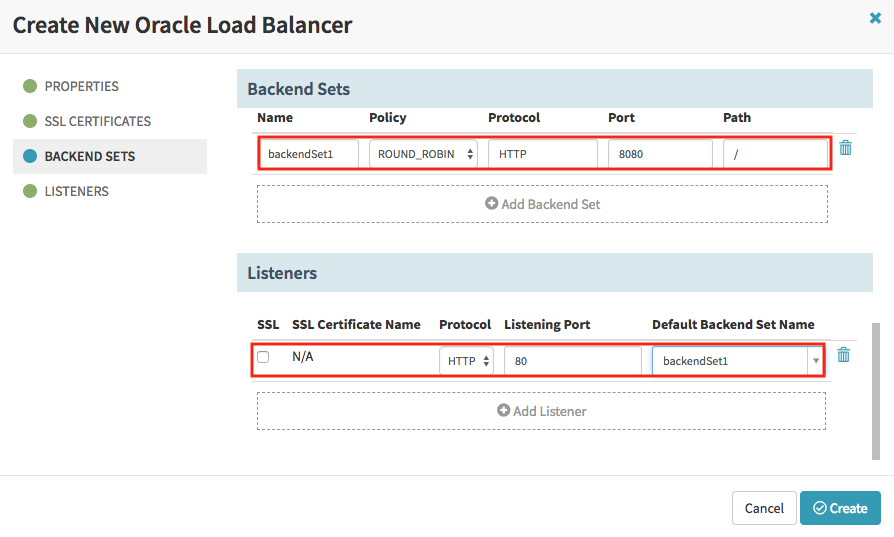Screen dimensions: 894x537
Task: Click the Cancel button
Action: pos(764,508)
